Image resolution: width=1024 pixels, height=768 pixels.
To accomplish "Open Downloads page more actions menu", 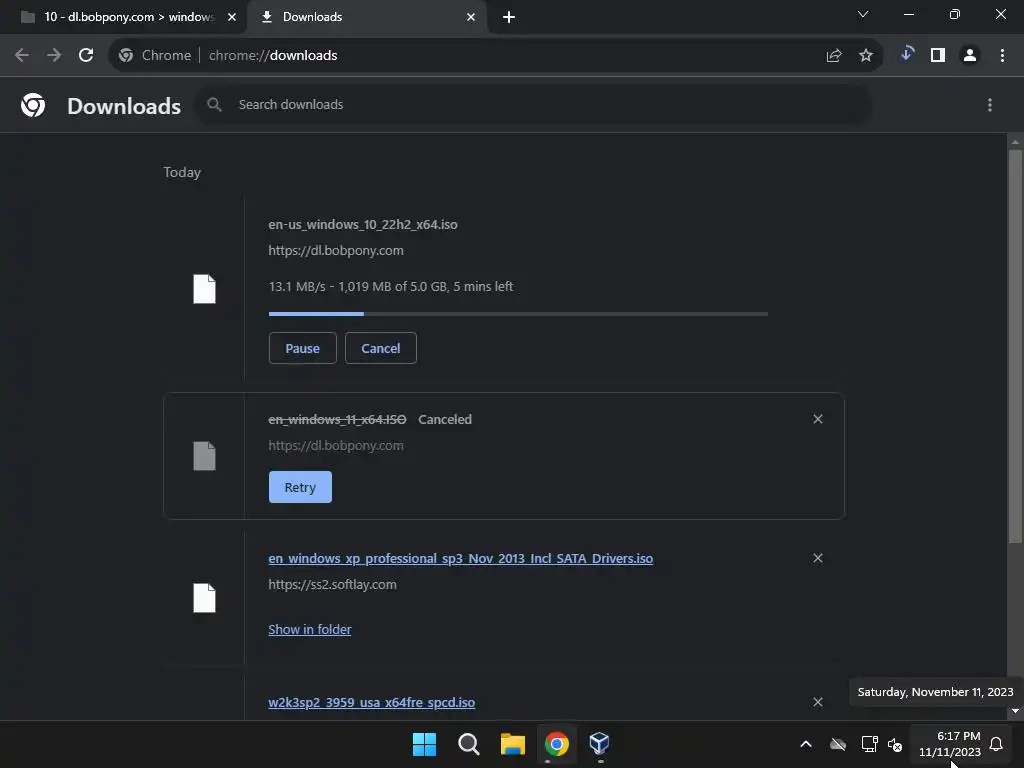I will (x=990, y=105).
